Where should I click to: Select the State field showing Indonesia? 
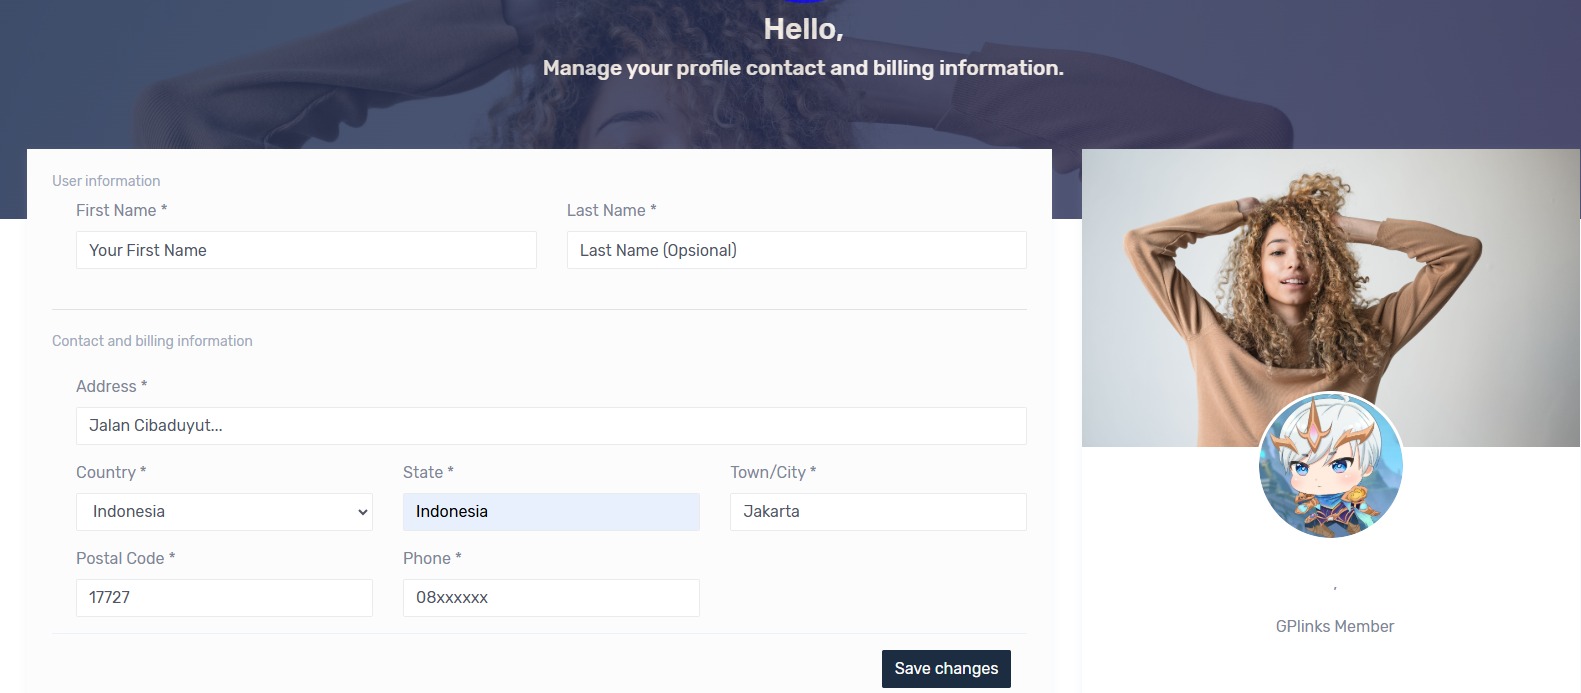tap(551, 511)
